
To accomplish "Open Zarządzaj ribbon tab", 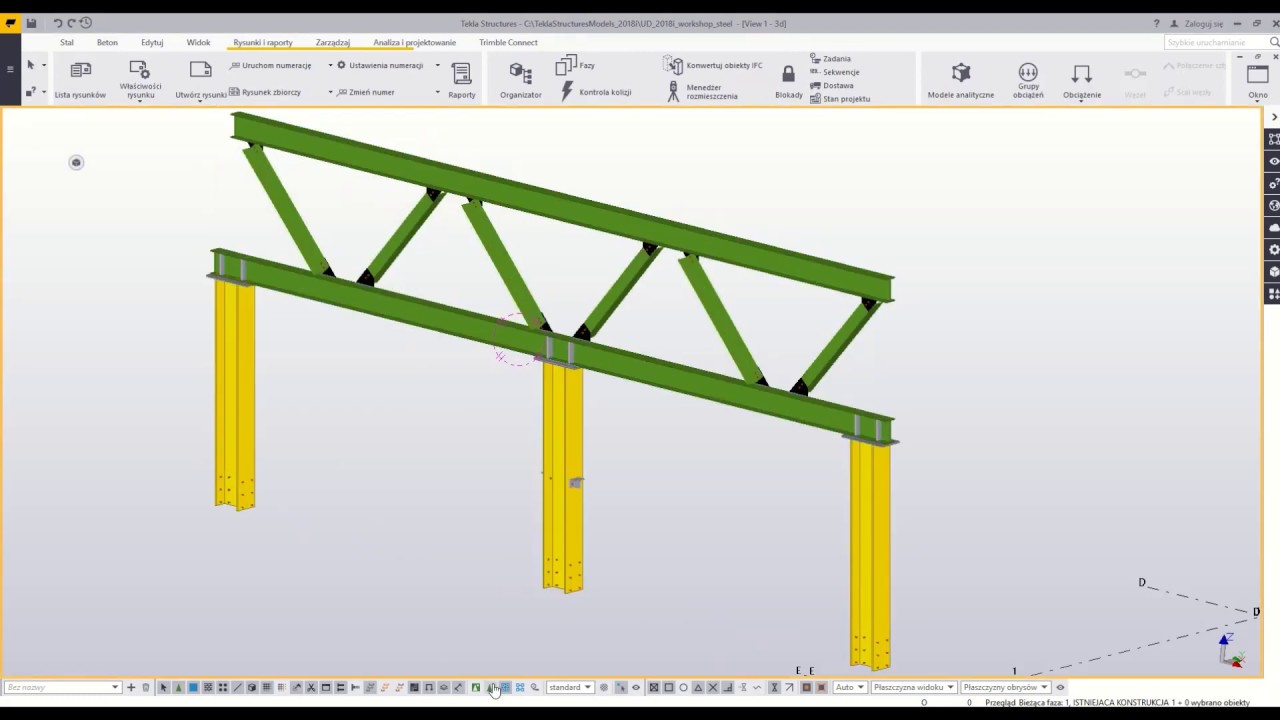I will point(332,42).
